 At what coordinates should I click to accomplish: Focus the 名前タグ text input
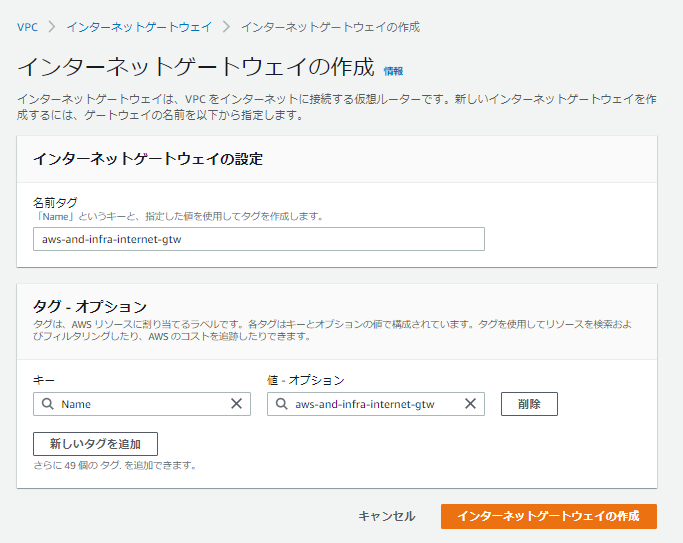click(x=258, y=239)
